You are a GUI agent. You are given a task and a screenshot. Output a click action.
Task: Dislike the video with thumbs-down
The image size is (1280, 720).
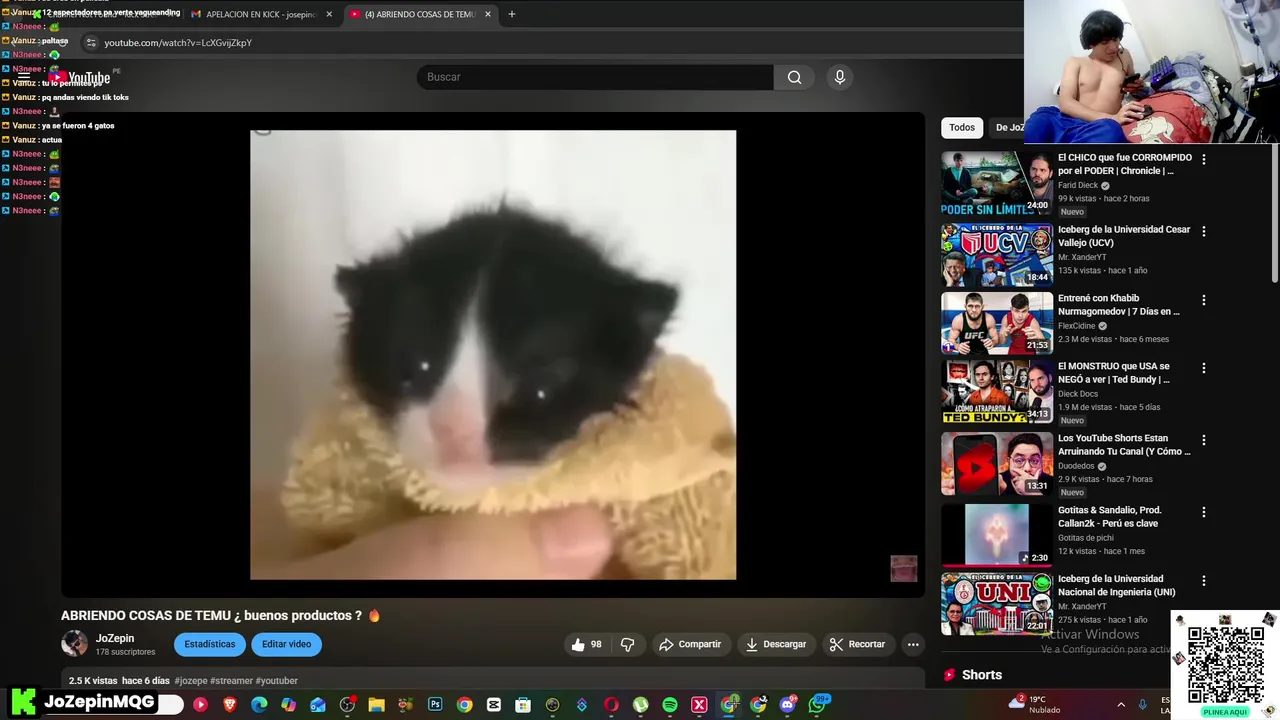(627, 644)
